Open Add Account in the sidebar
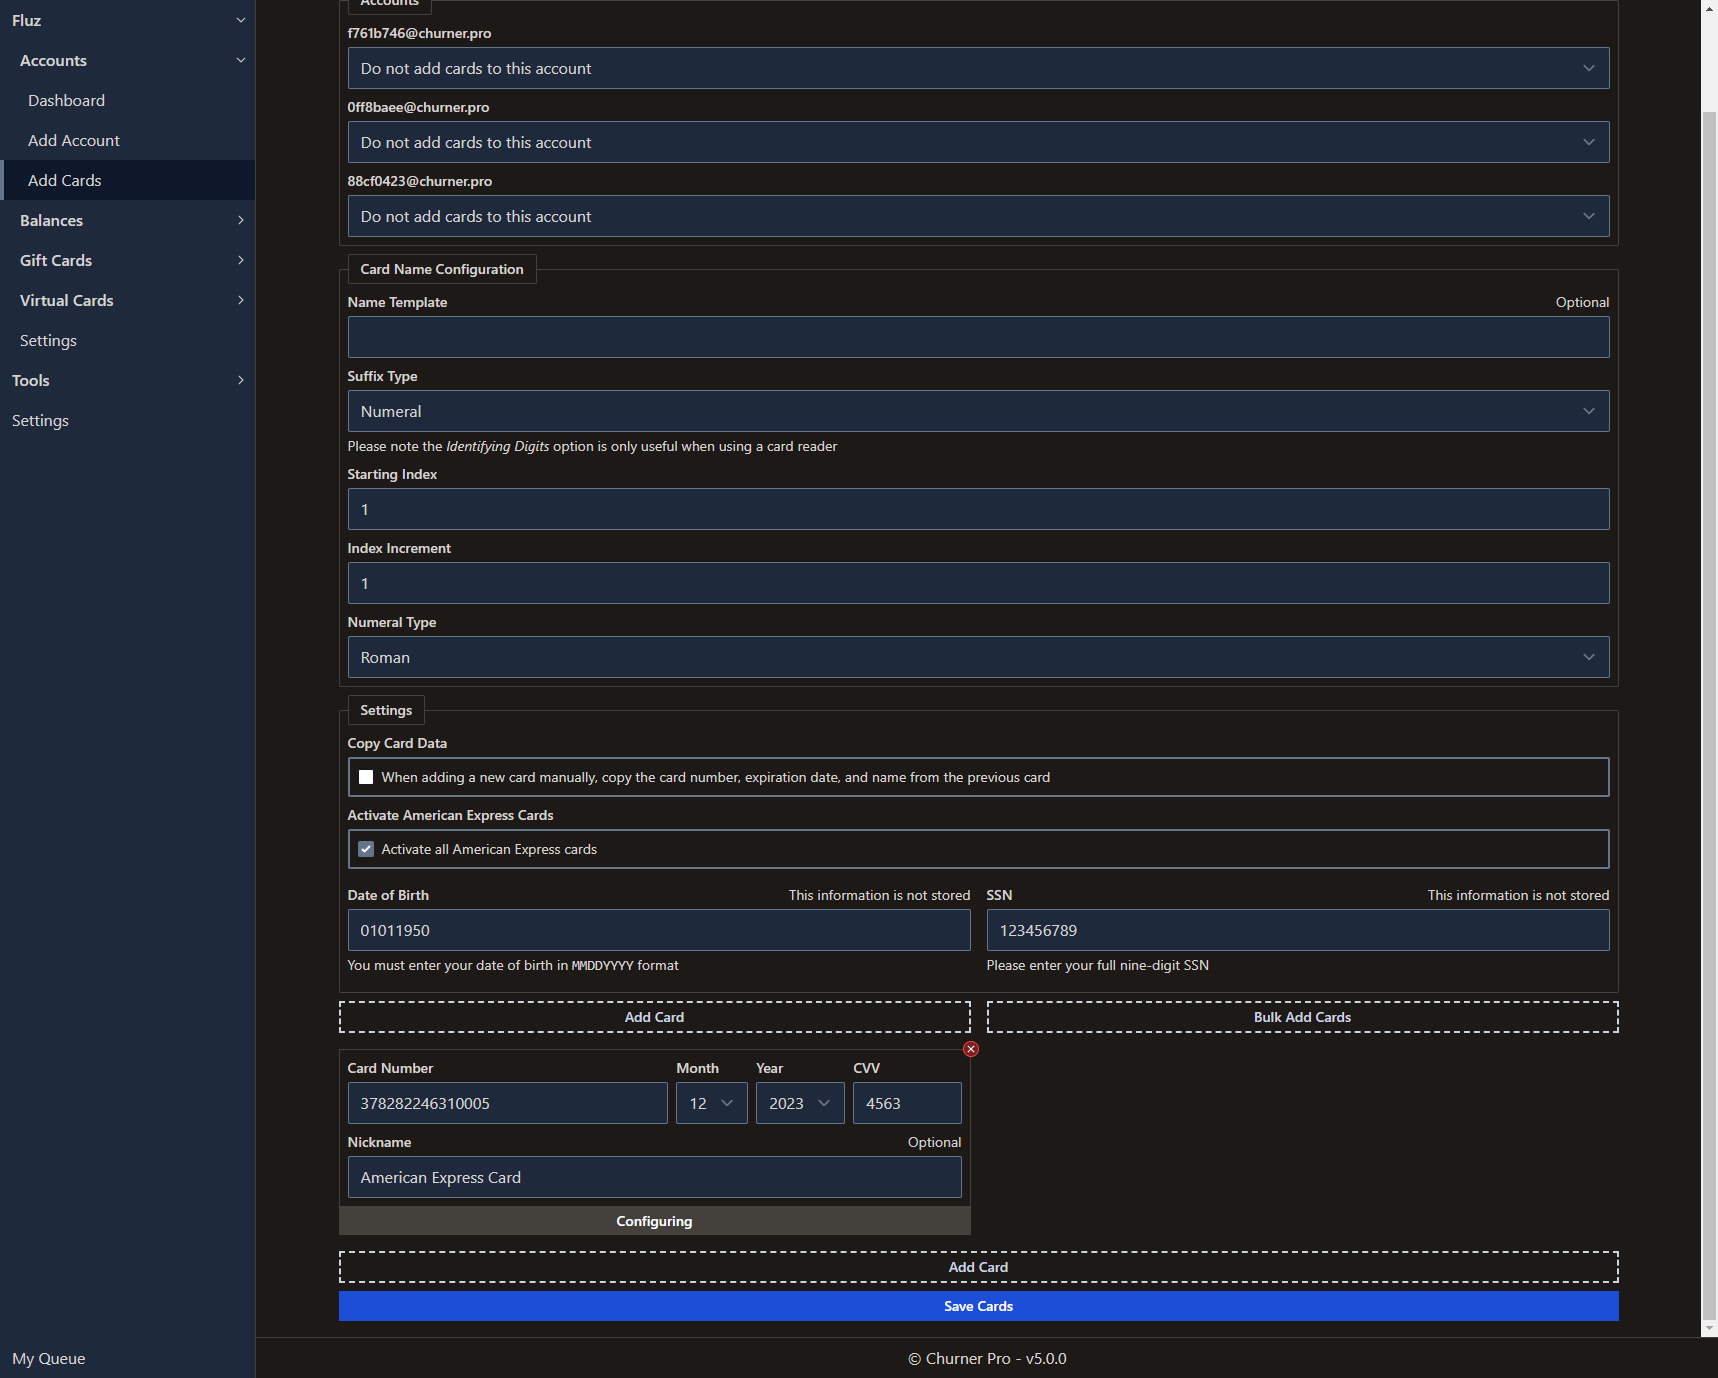 [74, 140]
